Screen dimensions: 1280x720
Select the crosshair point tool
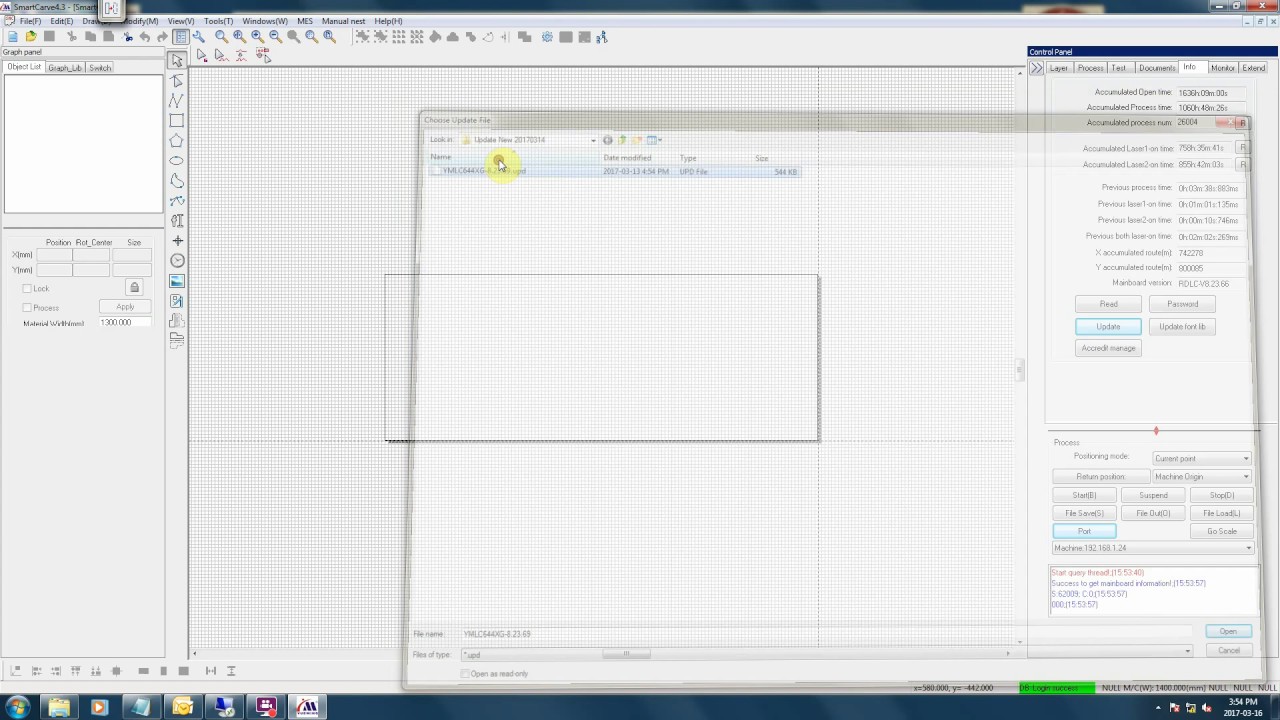(177, 241)
